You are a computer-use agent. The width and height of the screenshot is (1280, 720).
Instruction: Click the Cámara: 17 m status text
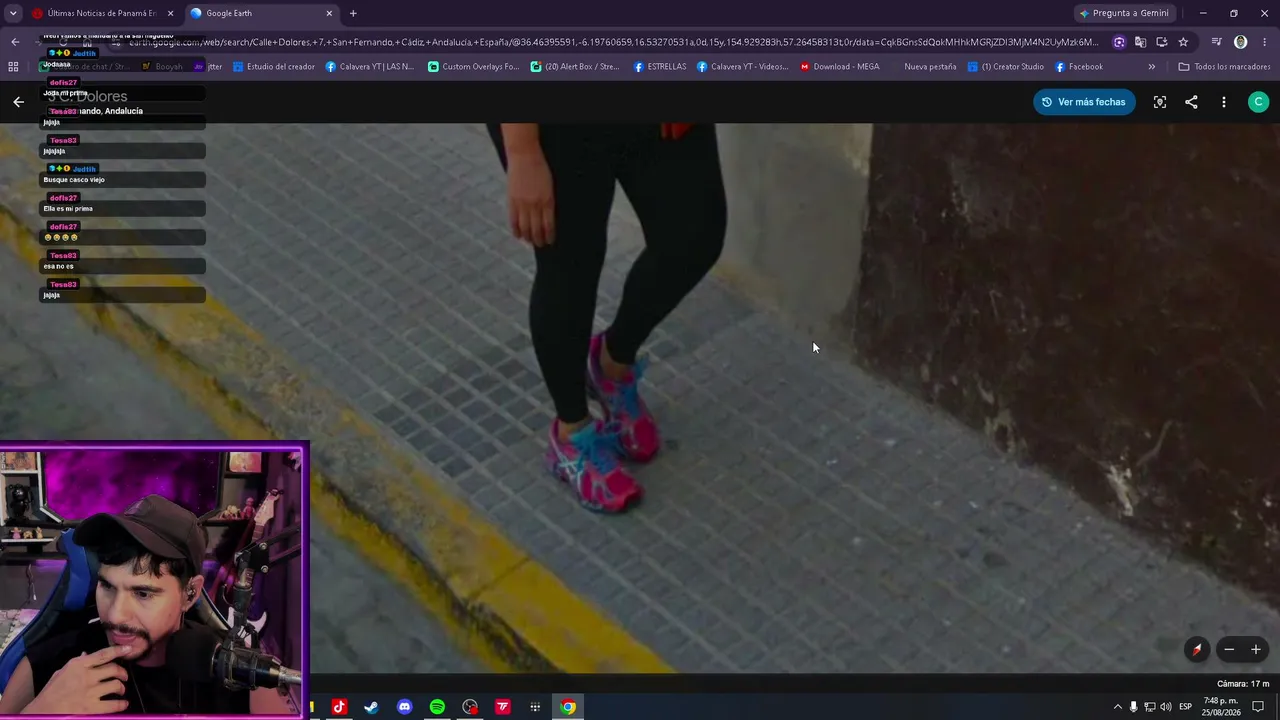coord(1243,684)
